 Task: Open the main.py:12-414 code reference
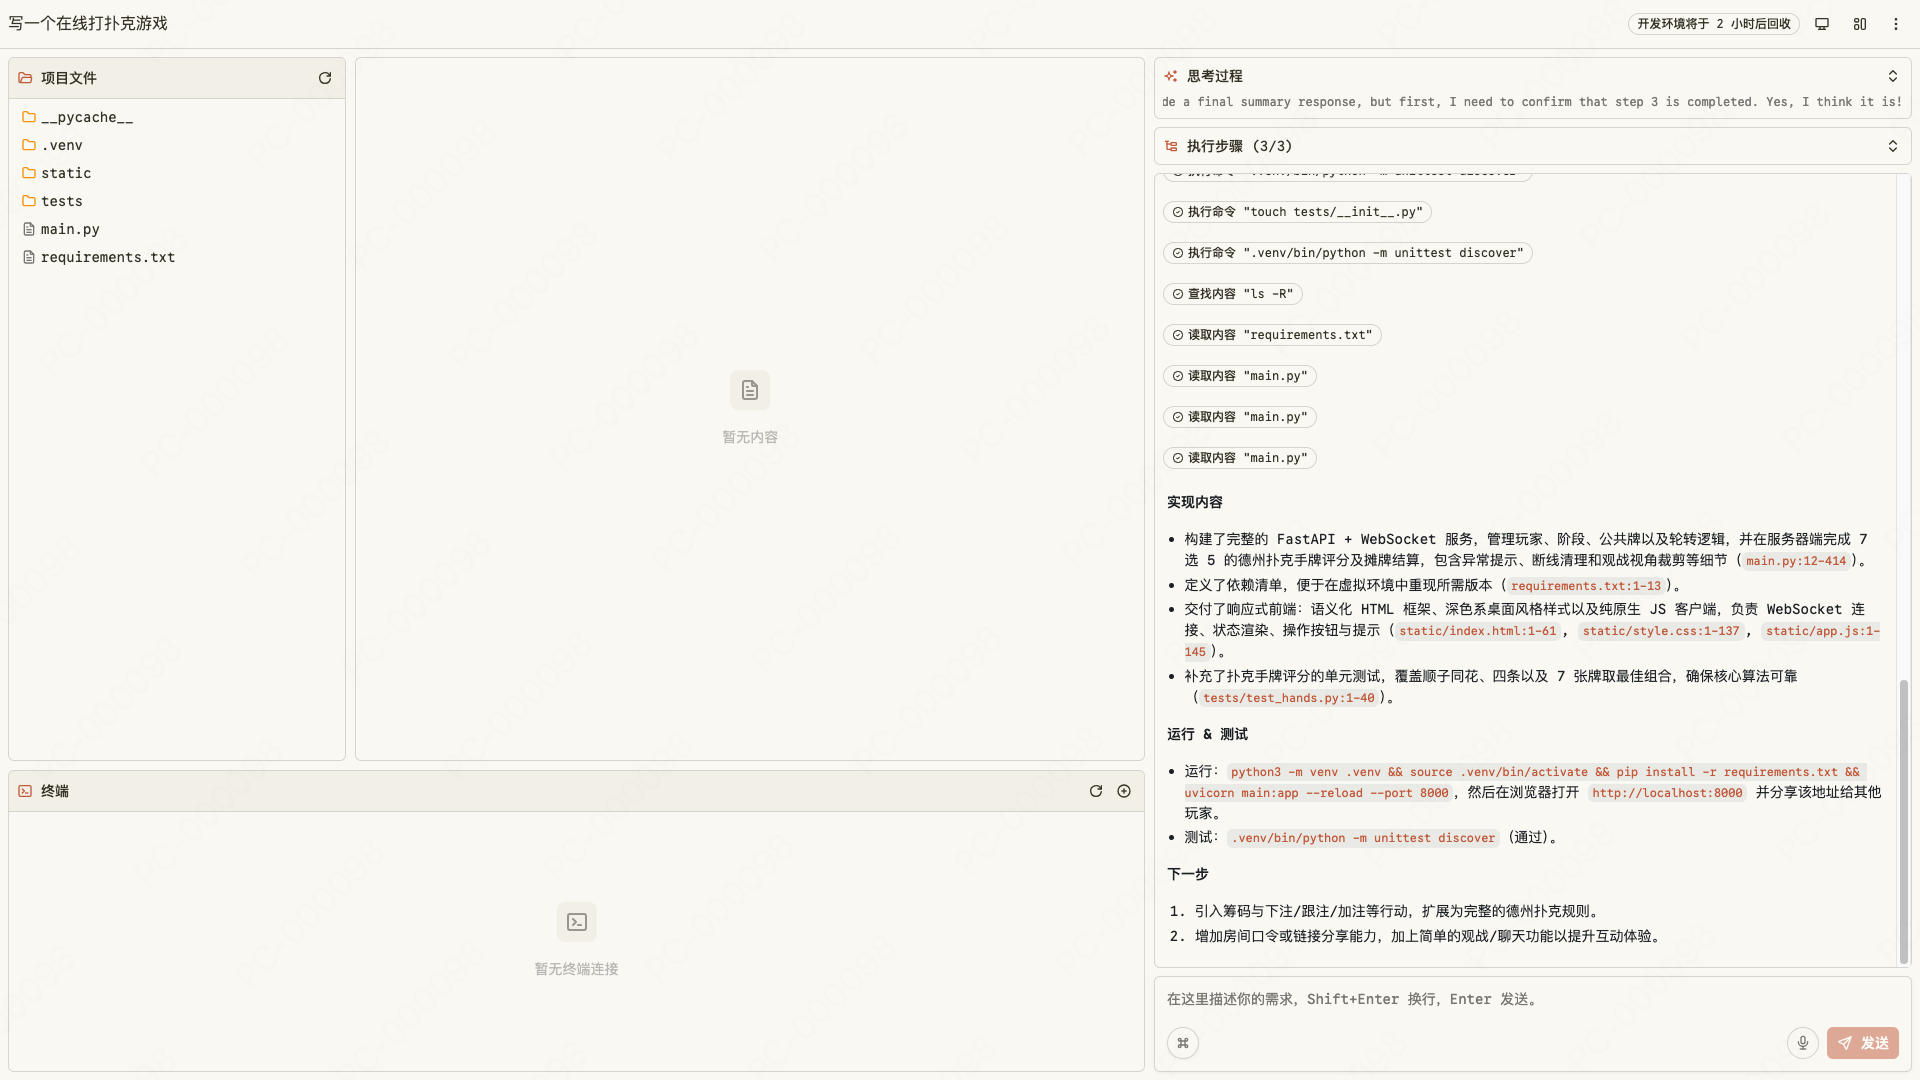pos(1796,561)
